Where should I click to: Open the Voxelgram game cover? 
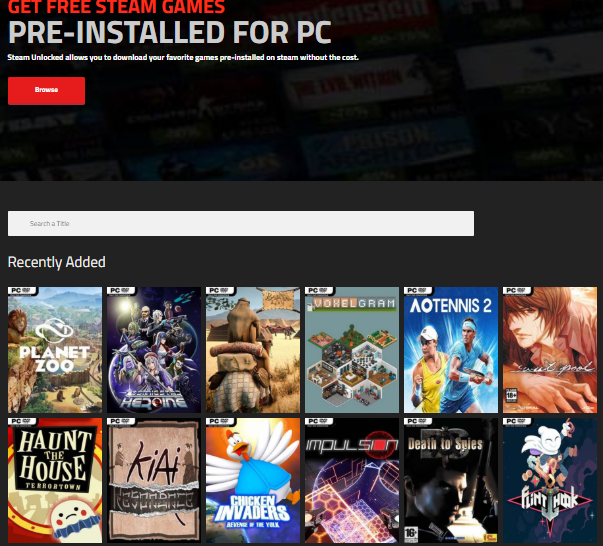(352, 350)
